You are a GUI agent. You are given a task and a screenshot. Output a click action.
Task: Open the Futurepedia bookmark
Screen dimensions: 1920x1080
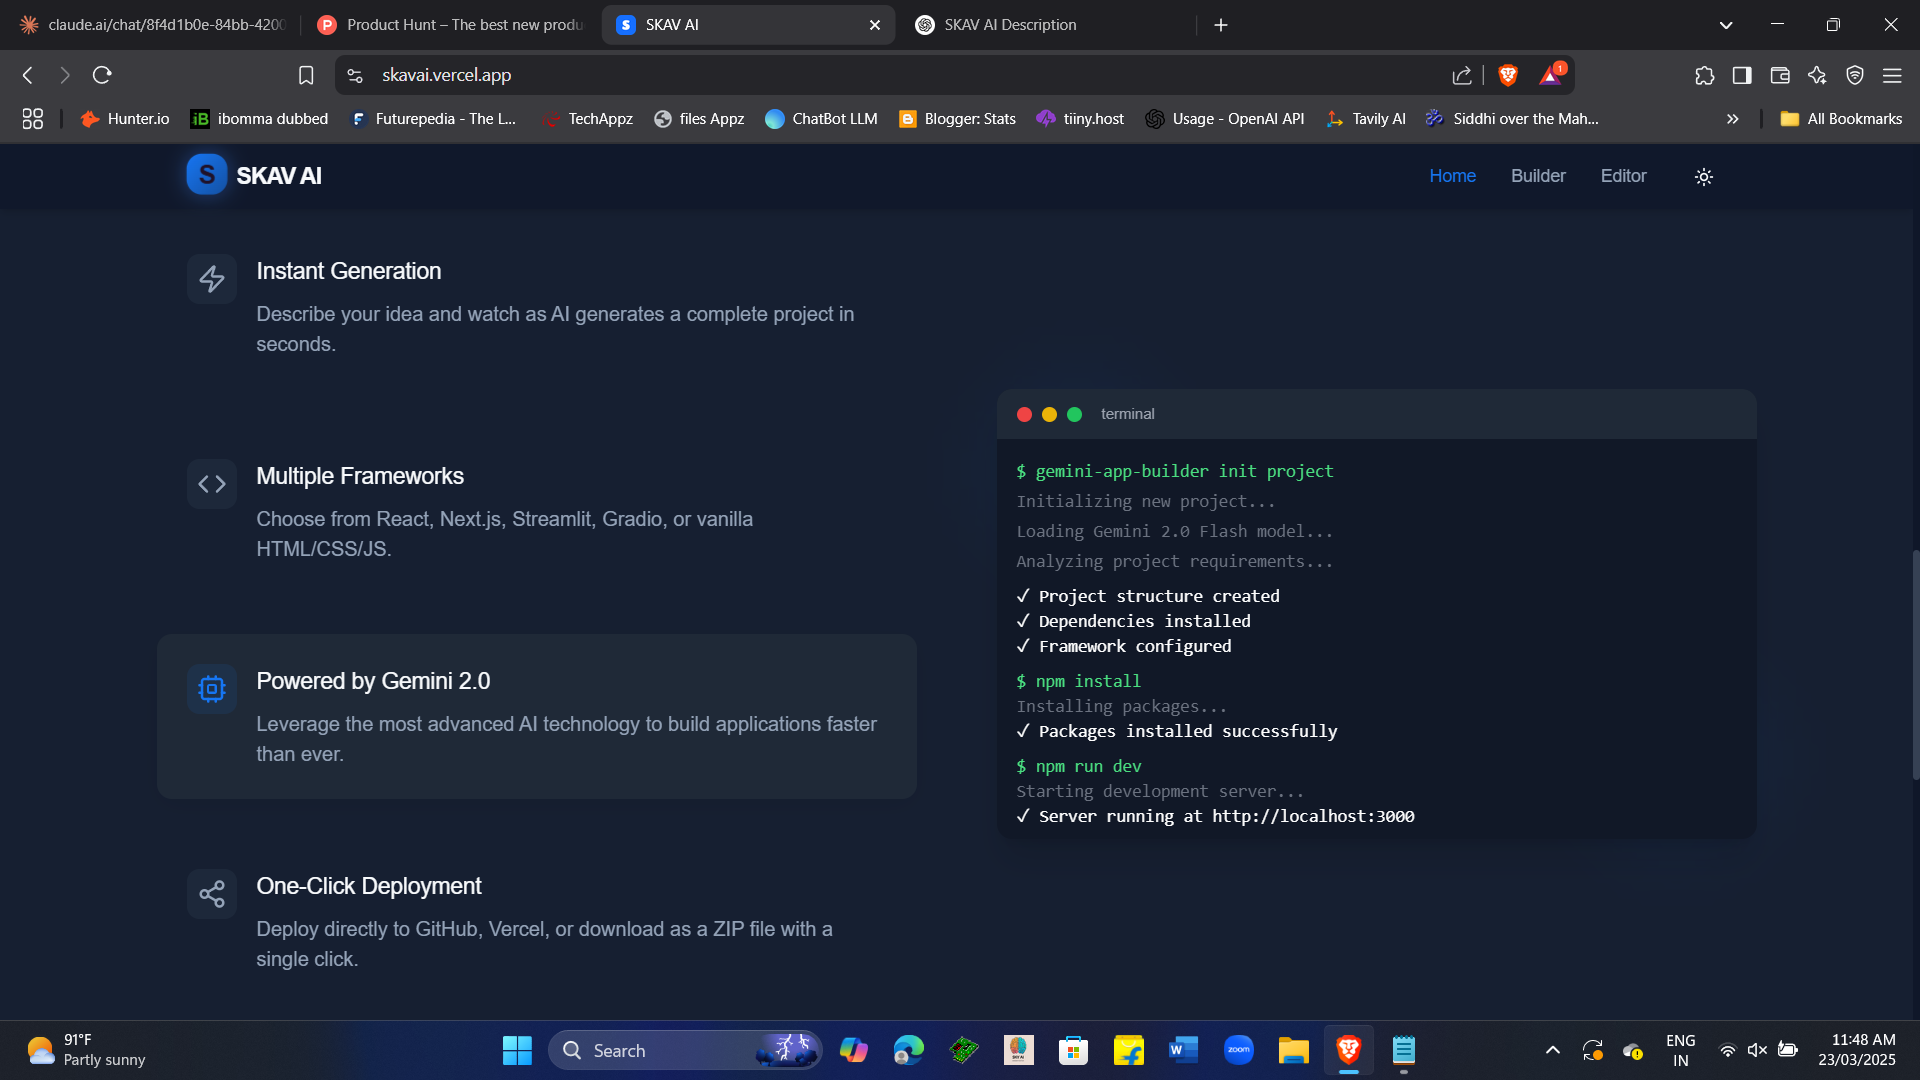click(x=433, y=119)
